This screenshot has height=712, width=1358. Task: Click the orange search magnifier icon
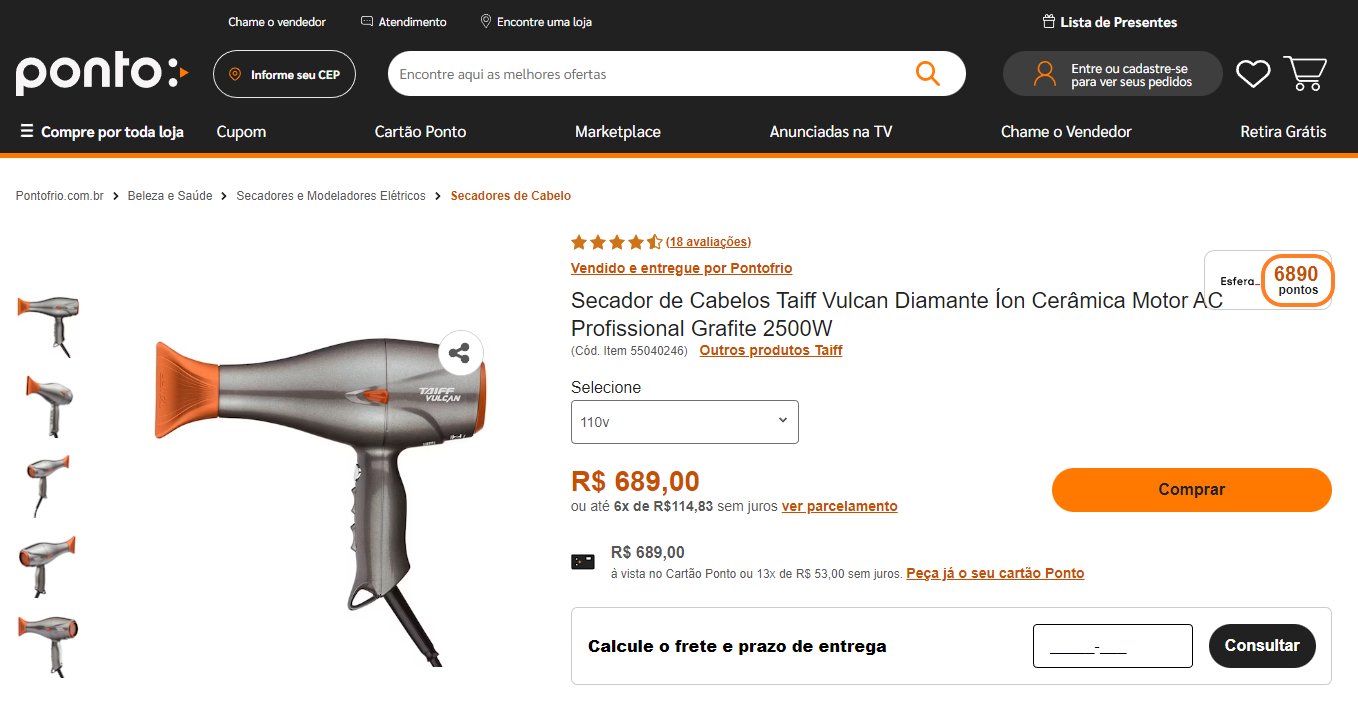pyautogui.click(x=928, y=73)
